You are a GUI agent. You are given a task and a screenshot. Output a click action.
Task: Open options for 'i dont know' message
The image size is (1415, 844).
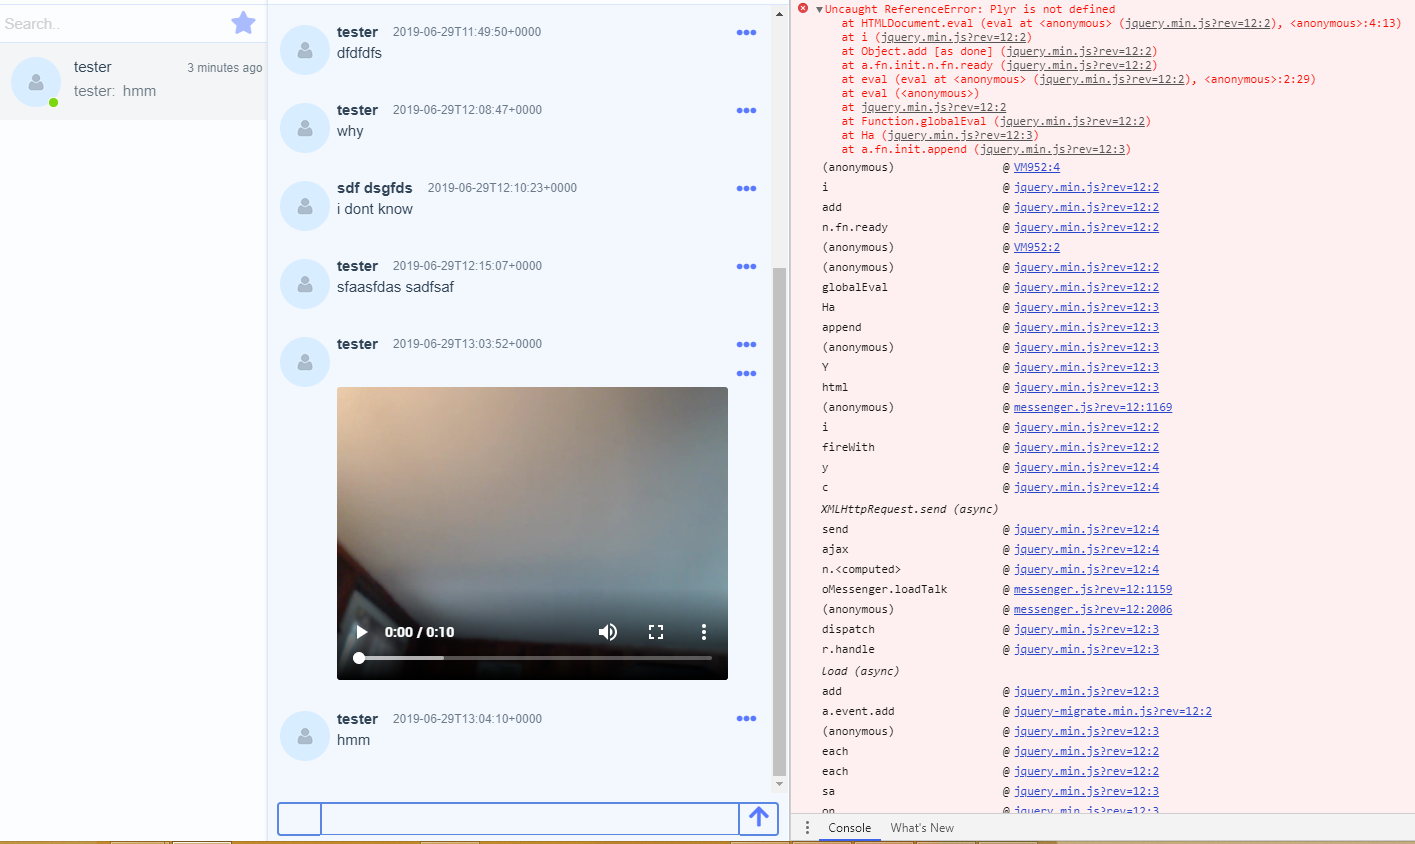746,189
